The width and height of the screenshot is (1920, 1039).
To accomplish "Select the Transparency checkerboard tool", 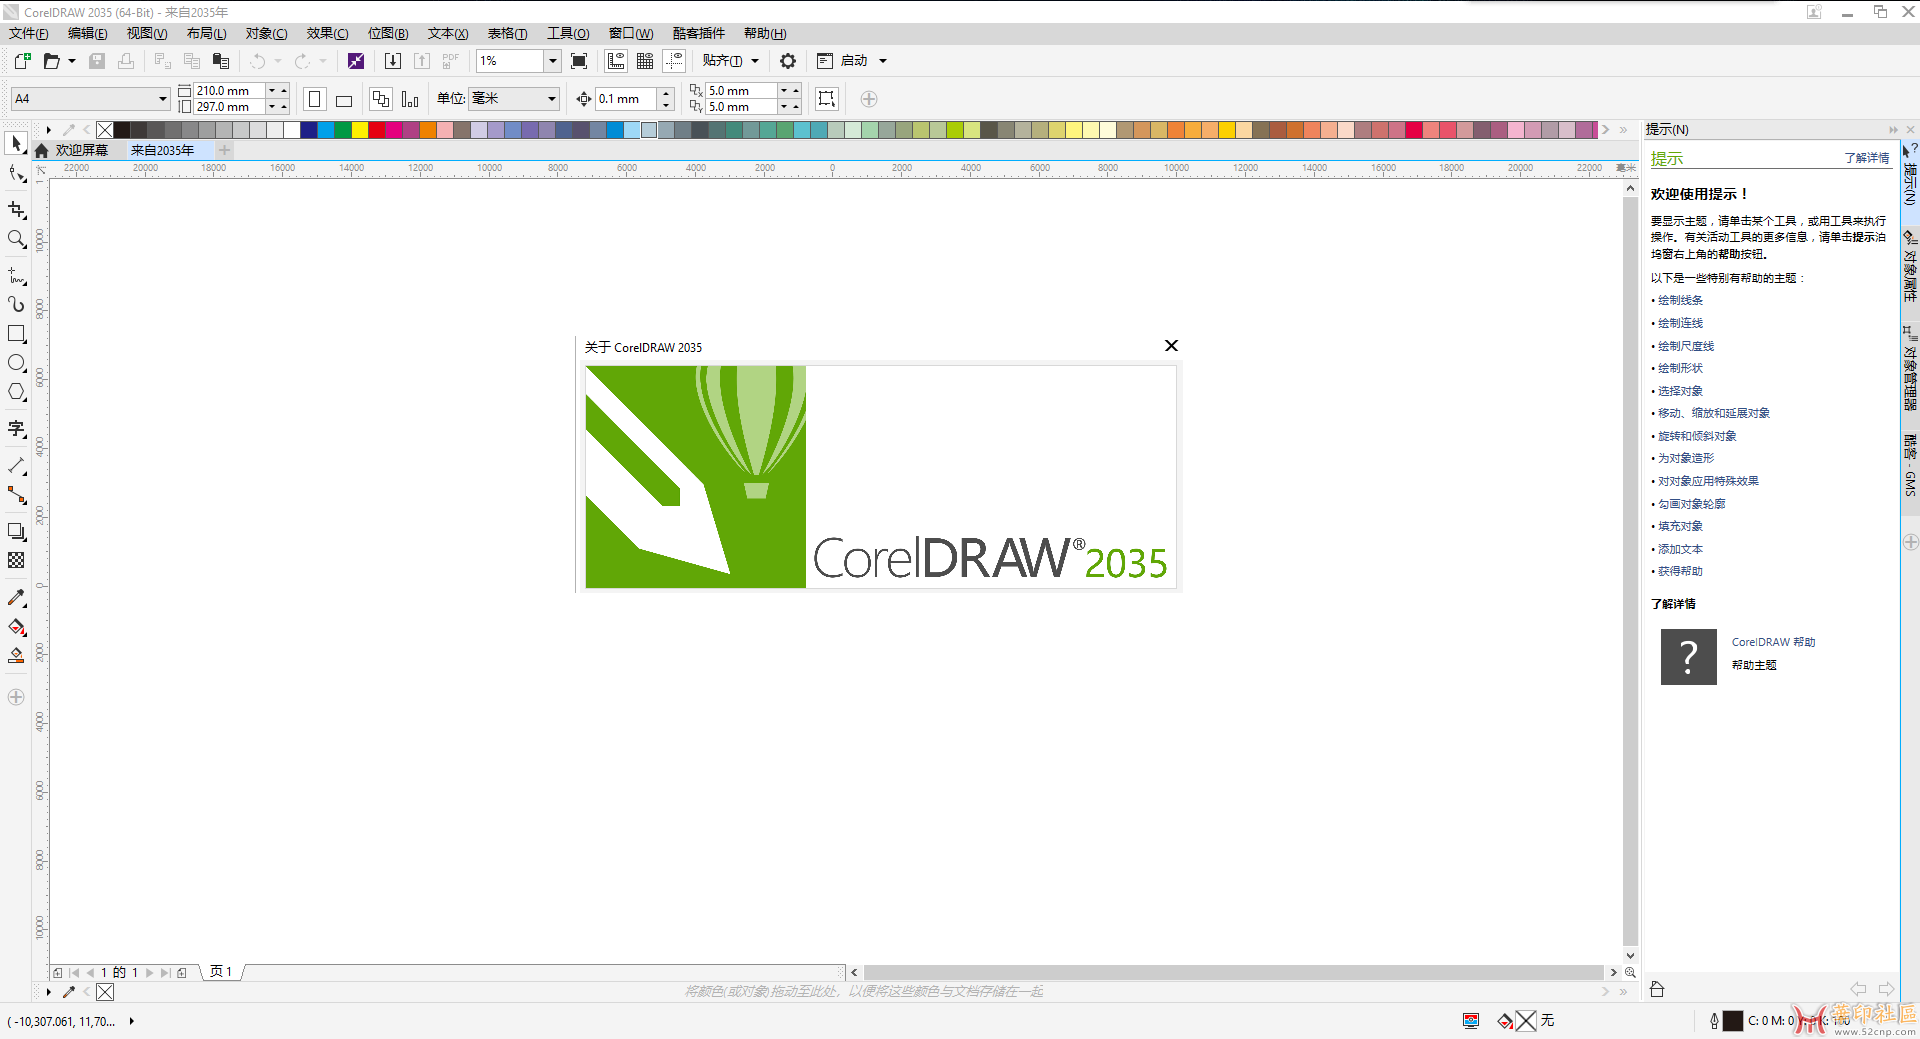I will tap(17, 561).
